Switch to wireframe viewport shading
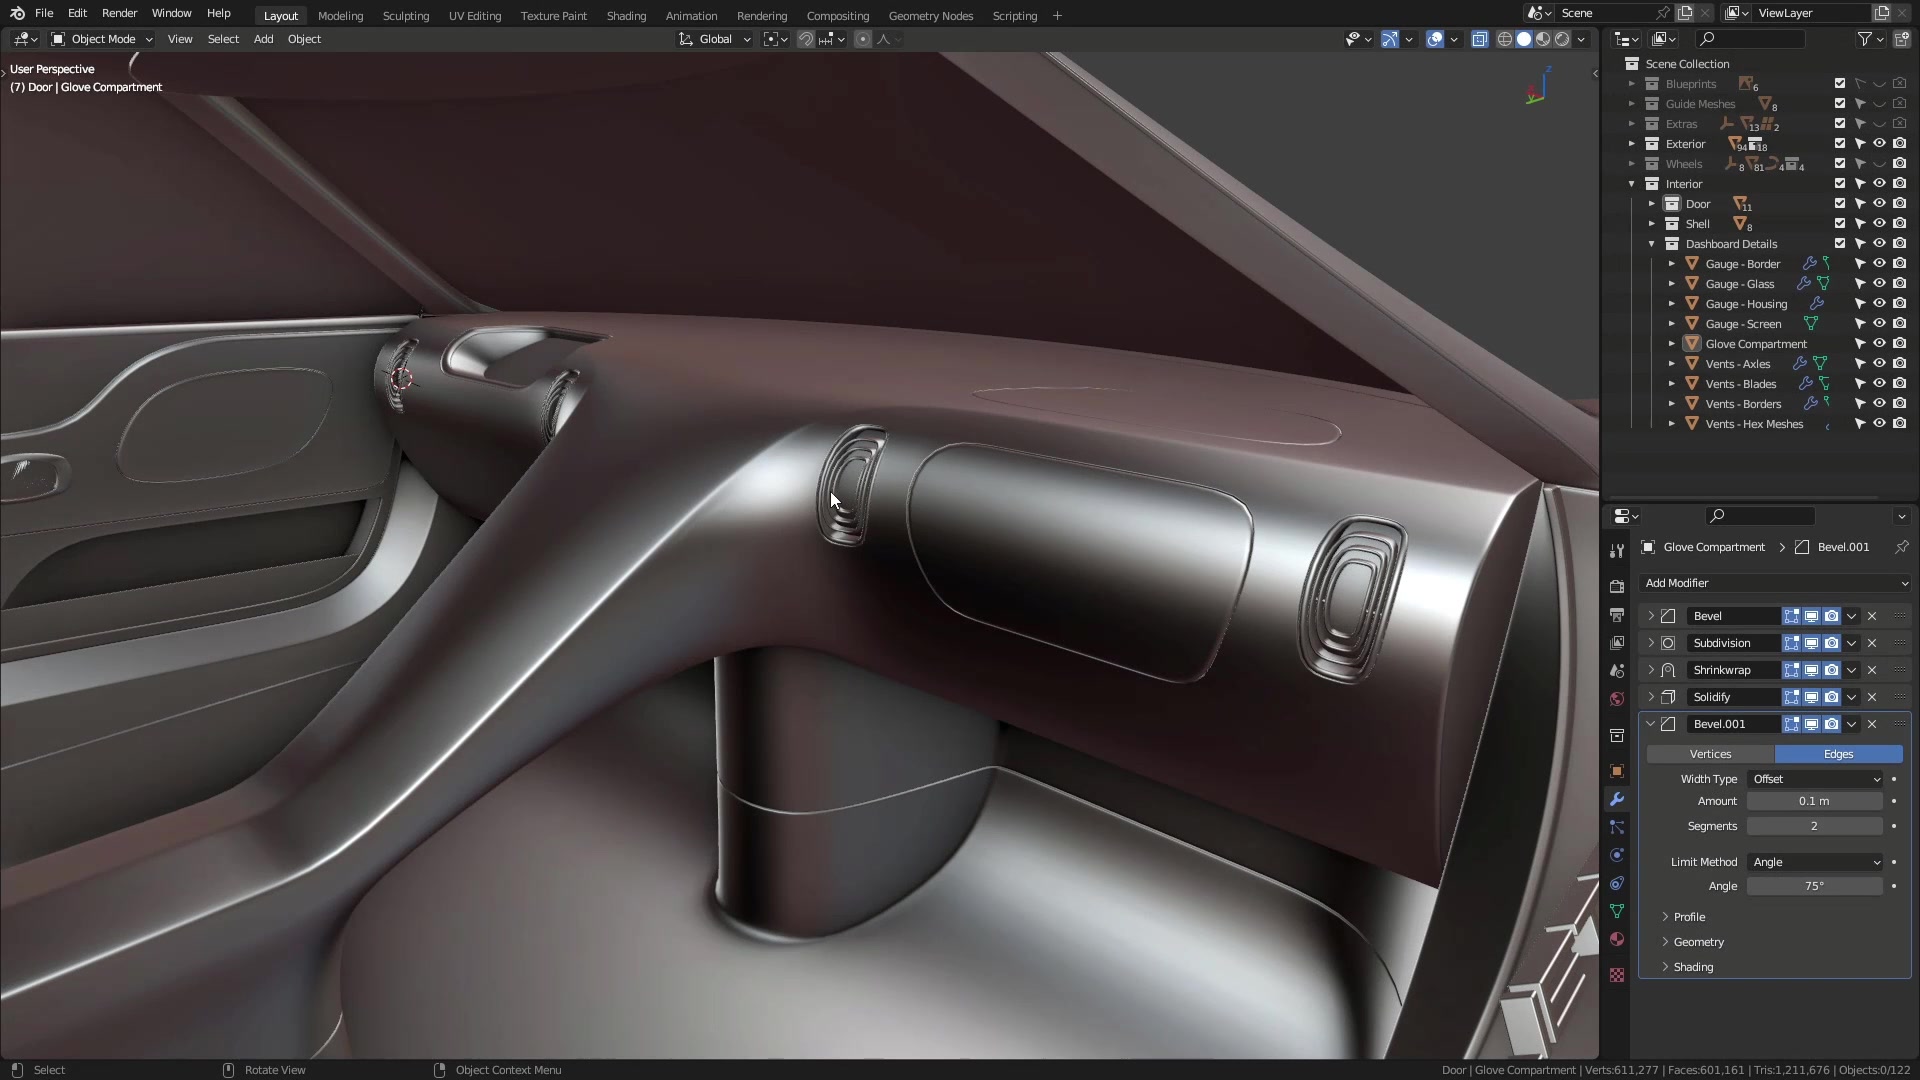 (1504, 39)
